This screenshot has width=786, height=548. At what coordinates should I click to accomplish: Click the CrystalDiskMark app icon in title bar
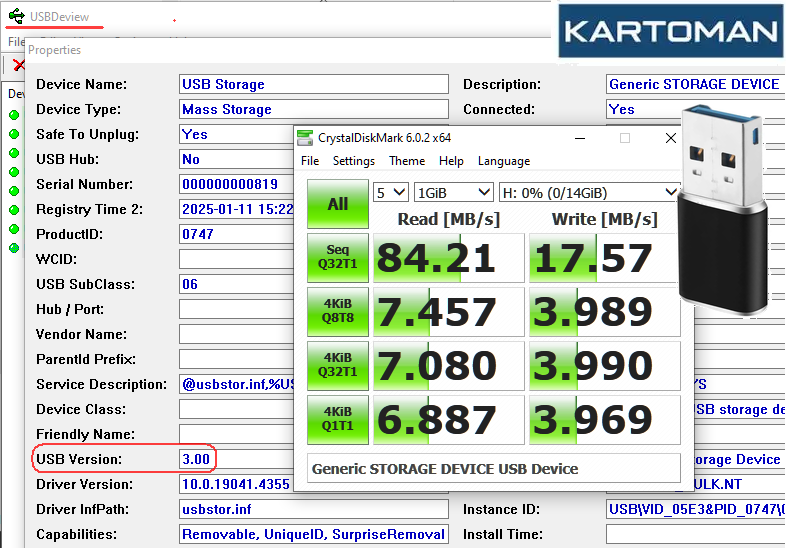click(x=306, y=137)
